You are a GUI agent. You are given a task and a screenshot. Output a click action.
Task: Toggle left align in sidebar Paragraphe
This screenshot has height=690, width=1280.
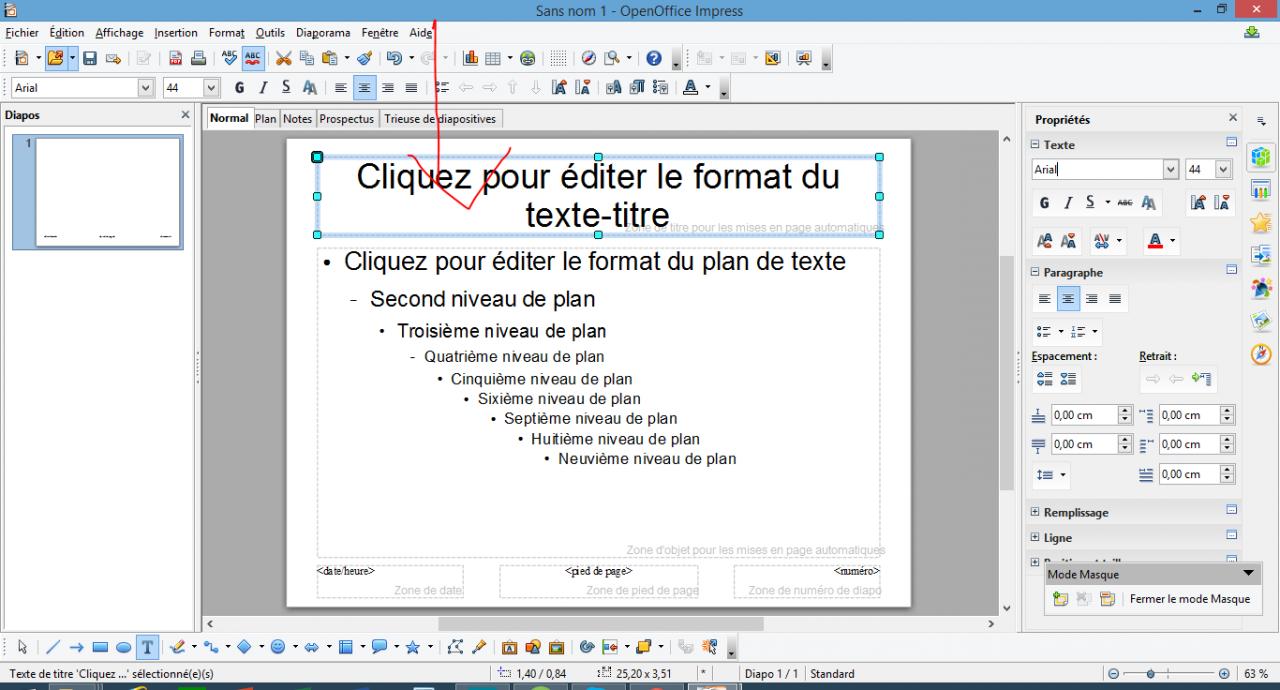click(x=1045, y=299)
